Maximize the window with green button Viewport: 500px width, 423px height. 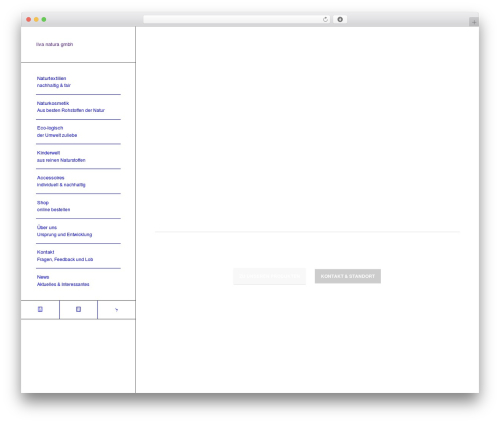44,20
